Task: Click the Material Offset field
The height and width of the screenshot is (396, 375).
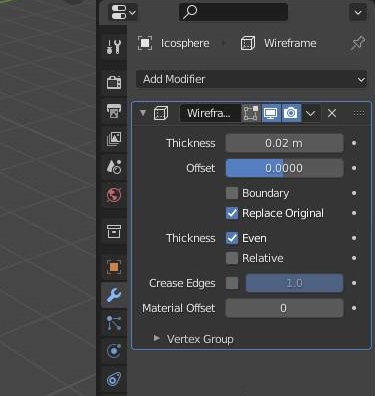Action: [284, 308]
